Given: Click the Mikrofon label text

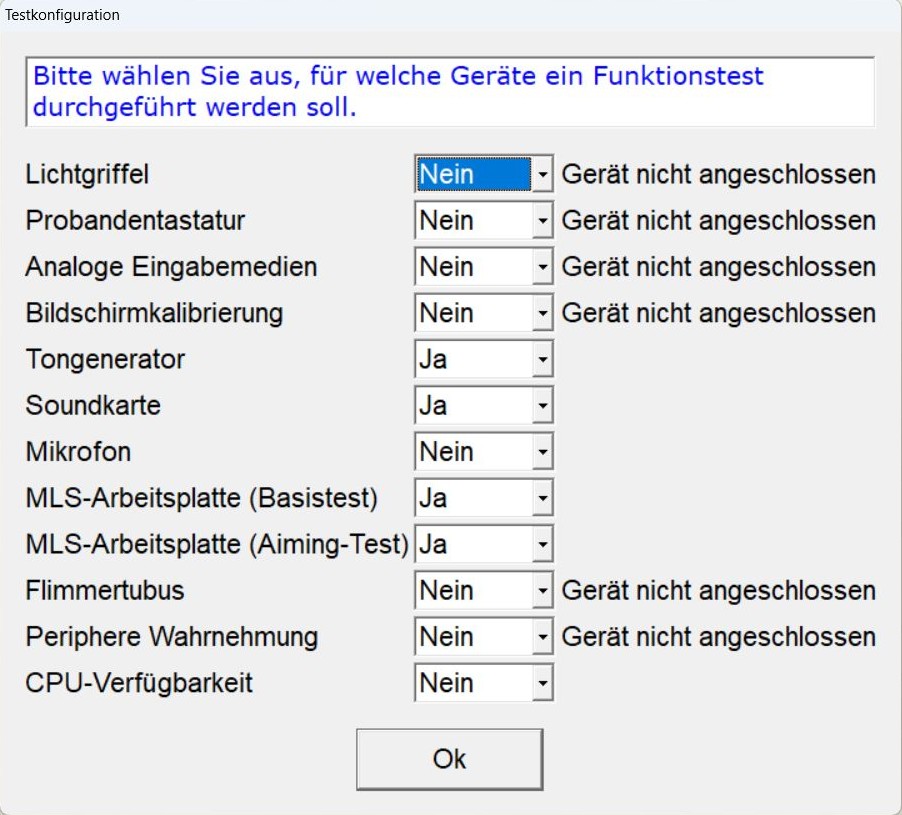Looking at the screenshot, I should (78, 452).
